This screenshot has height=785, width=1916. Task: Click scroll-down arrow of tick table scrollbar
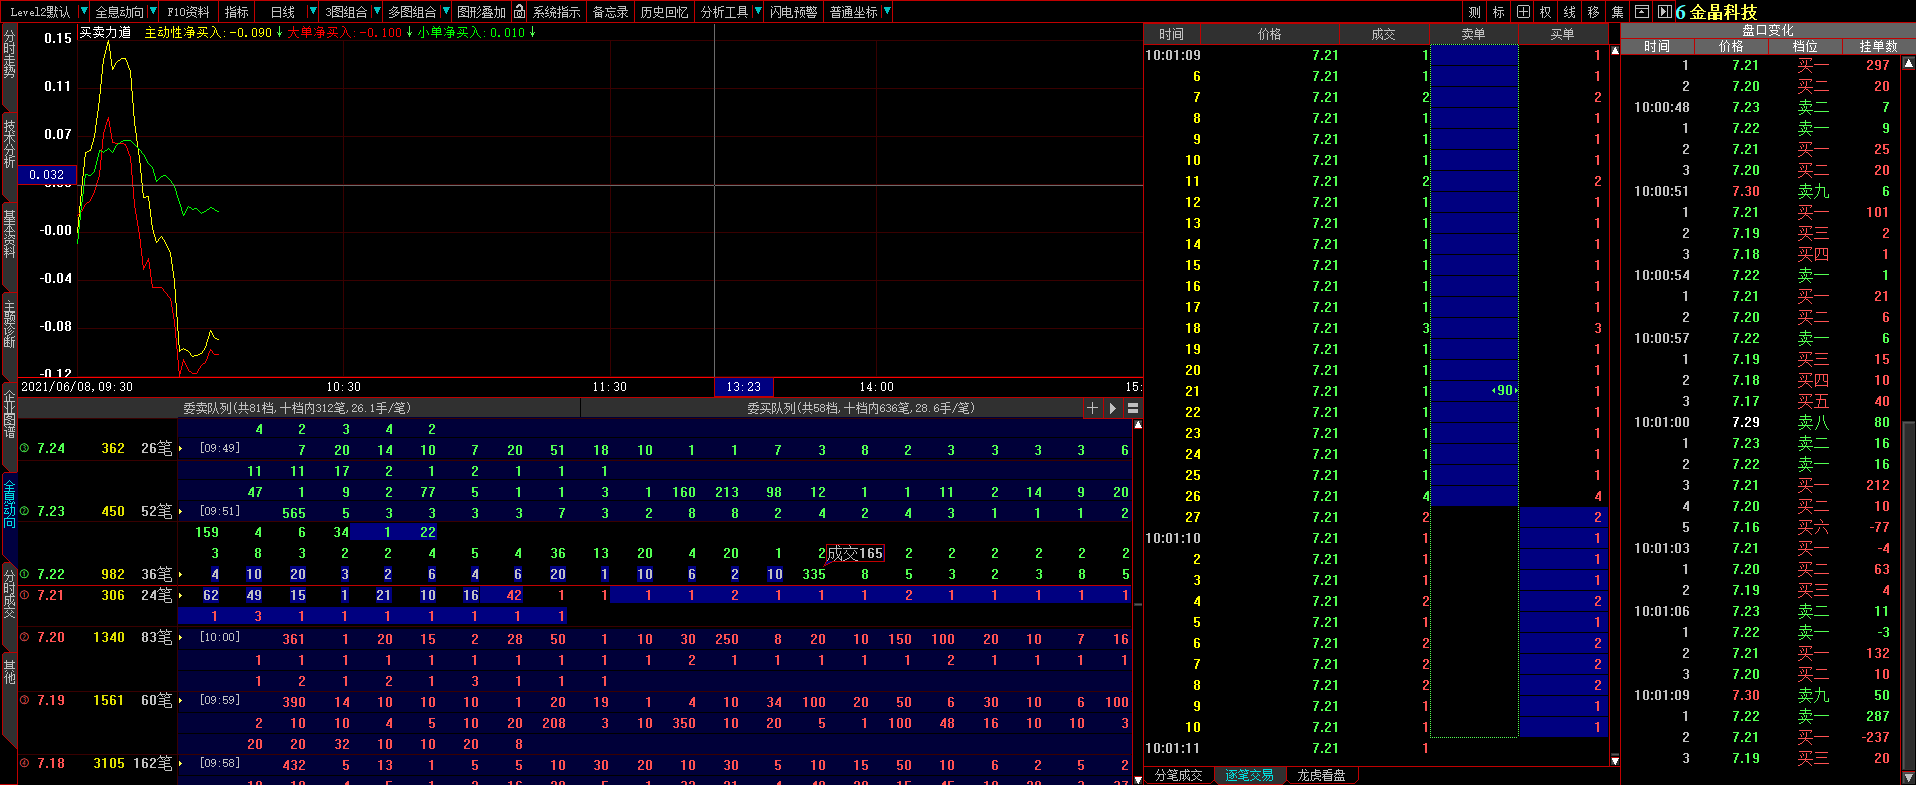pos(1614,761)
